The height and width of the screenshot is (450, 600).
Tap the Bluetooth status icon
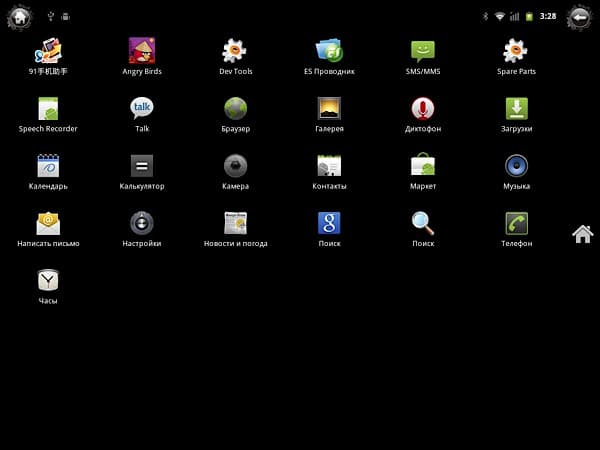486,16
